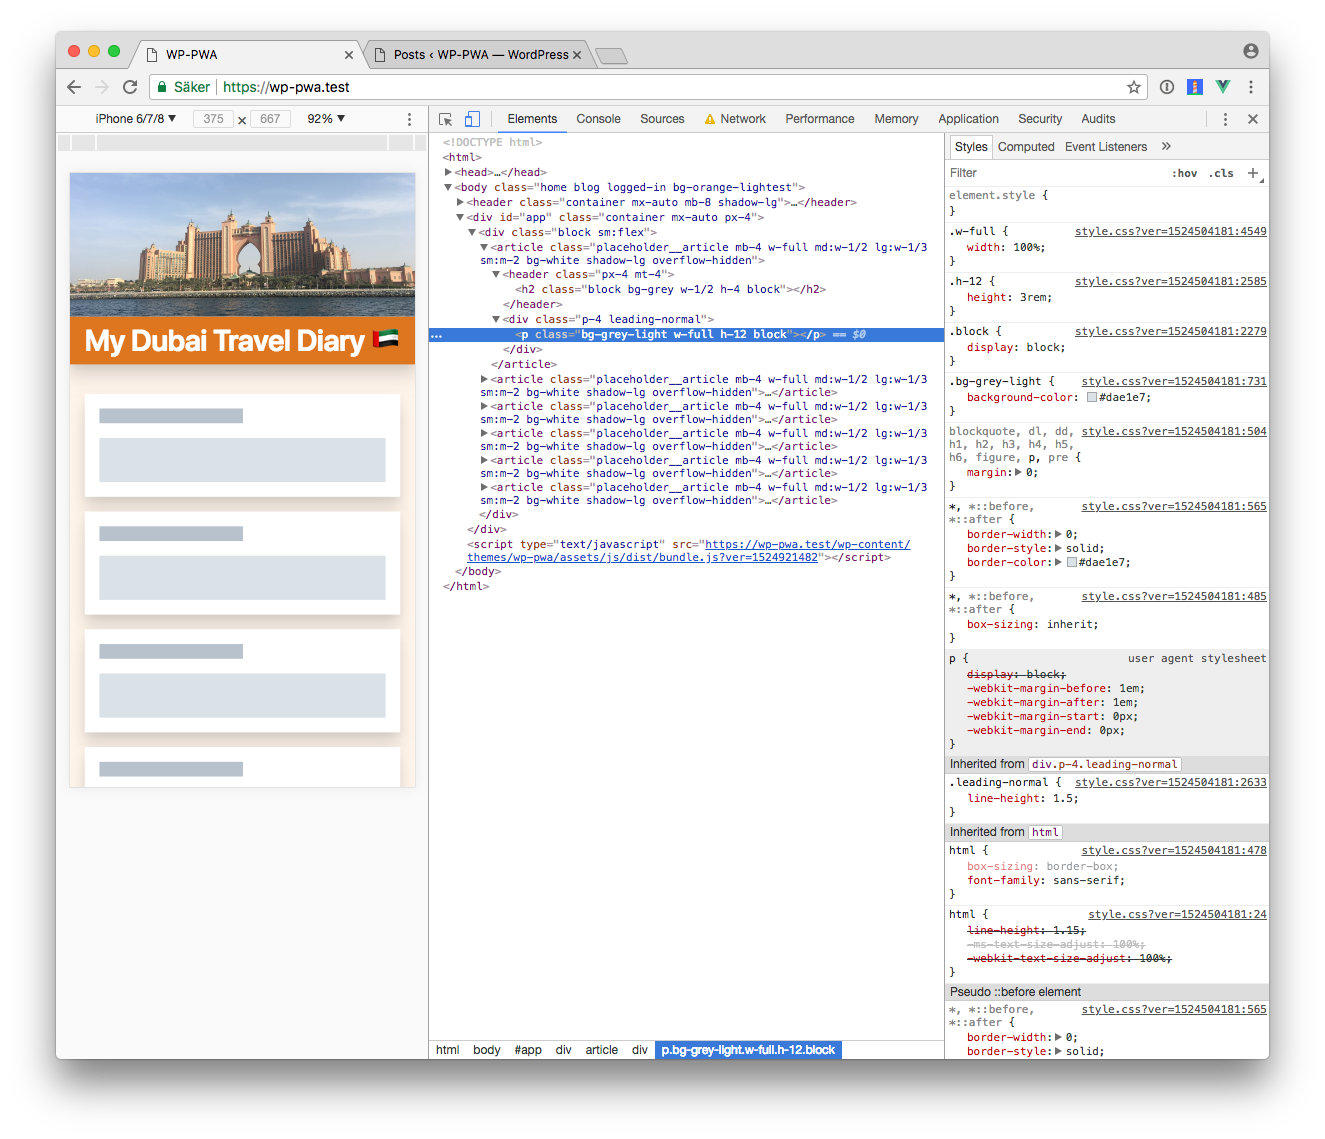Click the ellipsis beside the selected DOM node
Screen dimensions: 1325x1139
pyautogui.click(x=436, y=335)
